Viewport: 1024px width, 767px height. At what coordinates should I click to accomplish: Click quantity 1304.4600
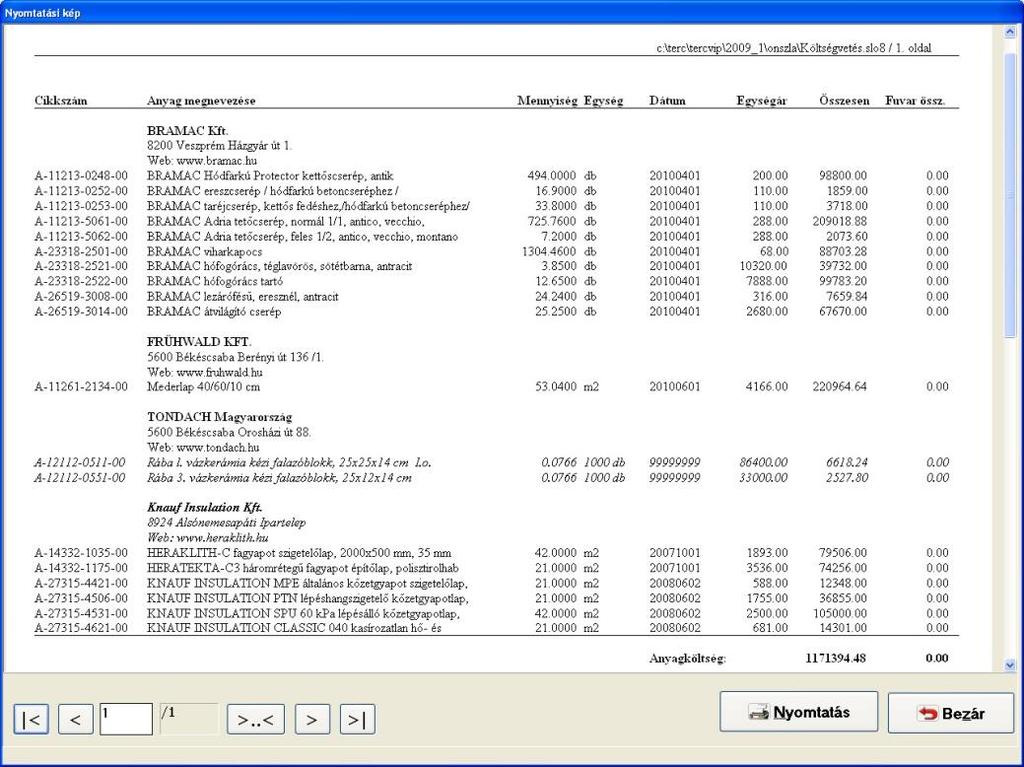tap(549, 252)
